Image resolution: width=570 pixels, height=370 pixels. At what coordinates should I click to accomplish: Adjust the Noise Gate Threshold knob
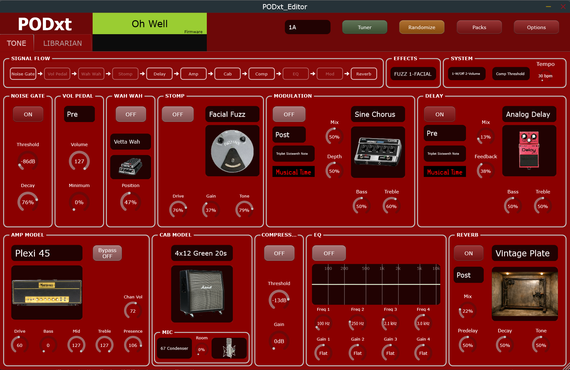[x=28, y=161]
